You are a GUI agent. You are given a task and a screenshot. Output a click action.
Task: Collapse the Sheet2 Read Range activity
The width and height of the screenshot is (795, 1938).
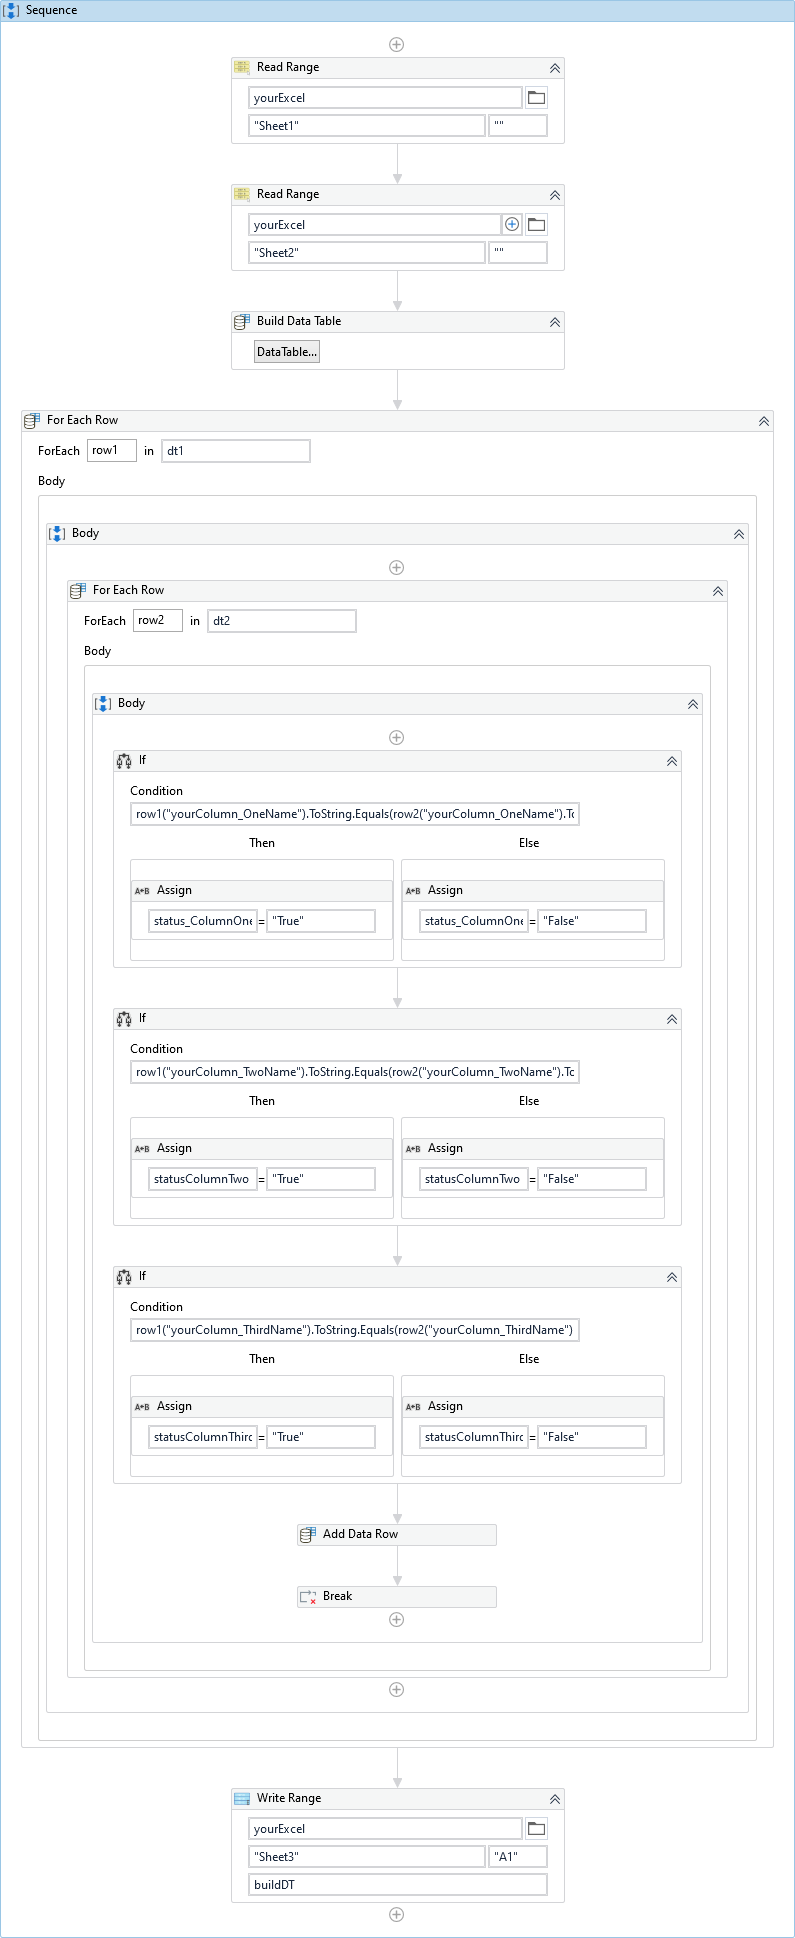[x=555, y=195]
